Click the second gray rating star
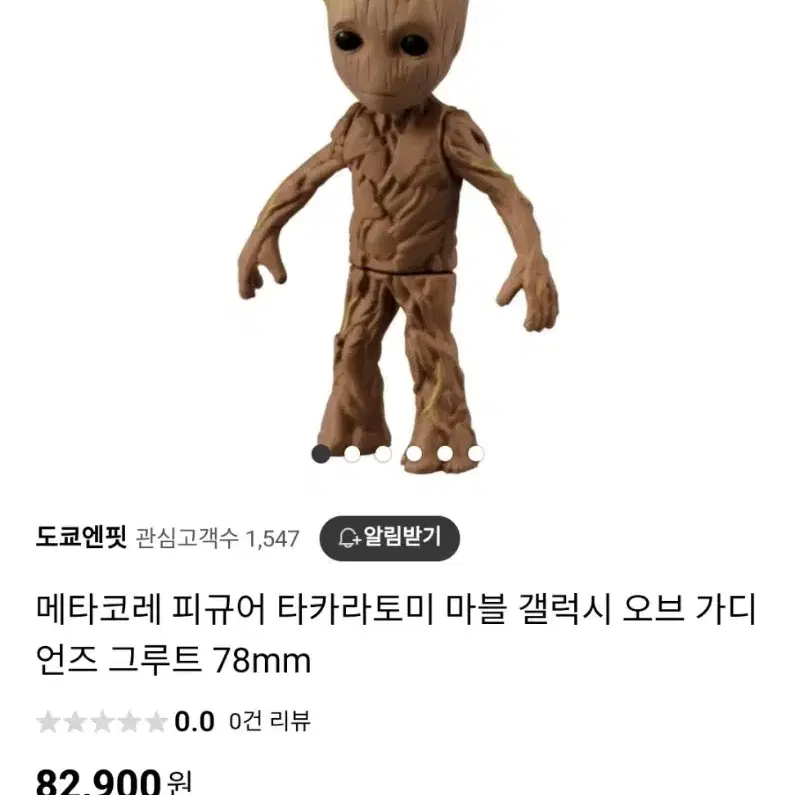 76,721
